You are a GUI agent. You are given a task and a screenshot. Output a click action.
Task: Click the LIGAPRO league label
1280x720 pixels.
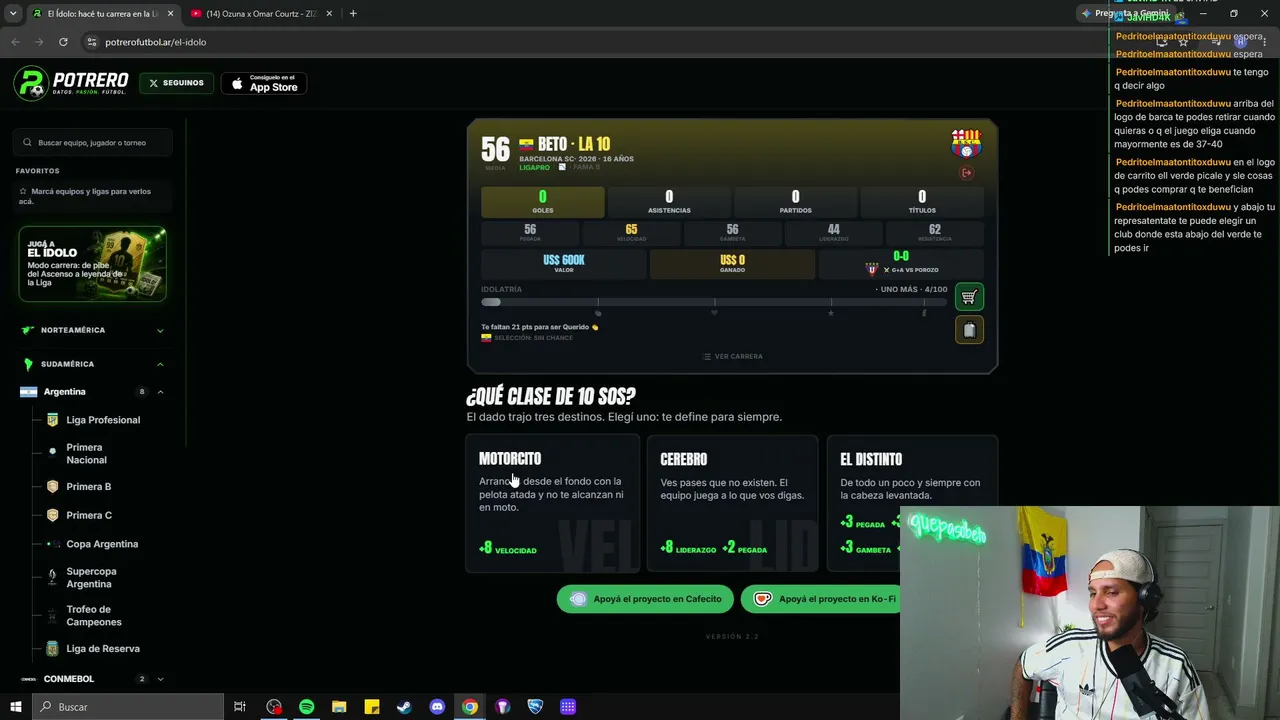pos(535,168)
